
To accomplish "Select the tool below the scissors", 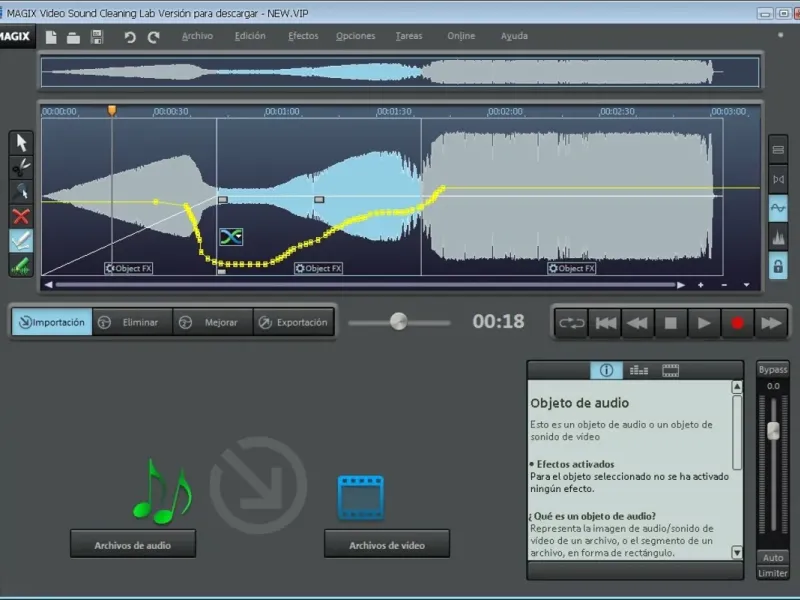I will point(21,192).
